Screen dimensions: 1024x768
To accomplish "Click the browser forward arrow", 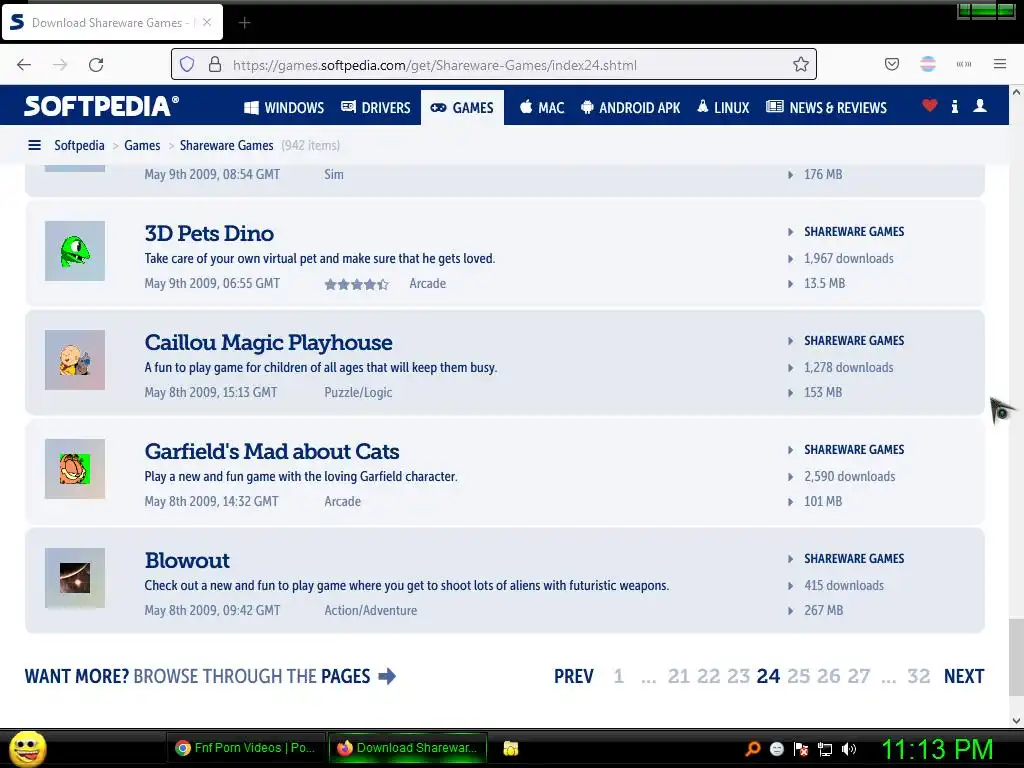I will pos(60,65).
